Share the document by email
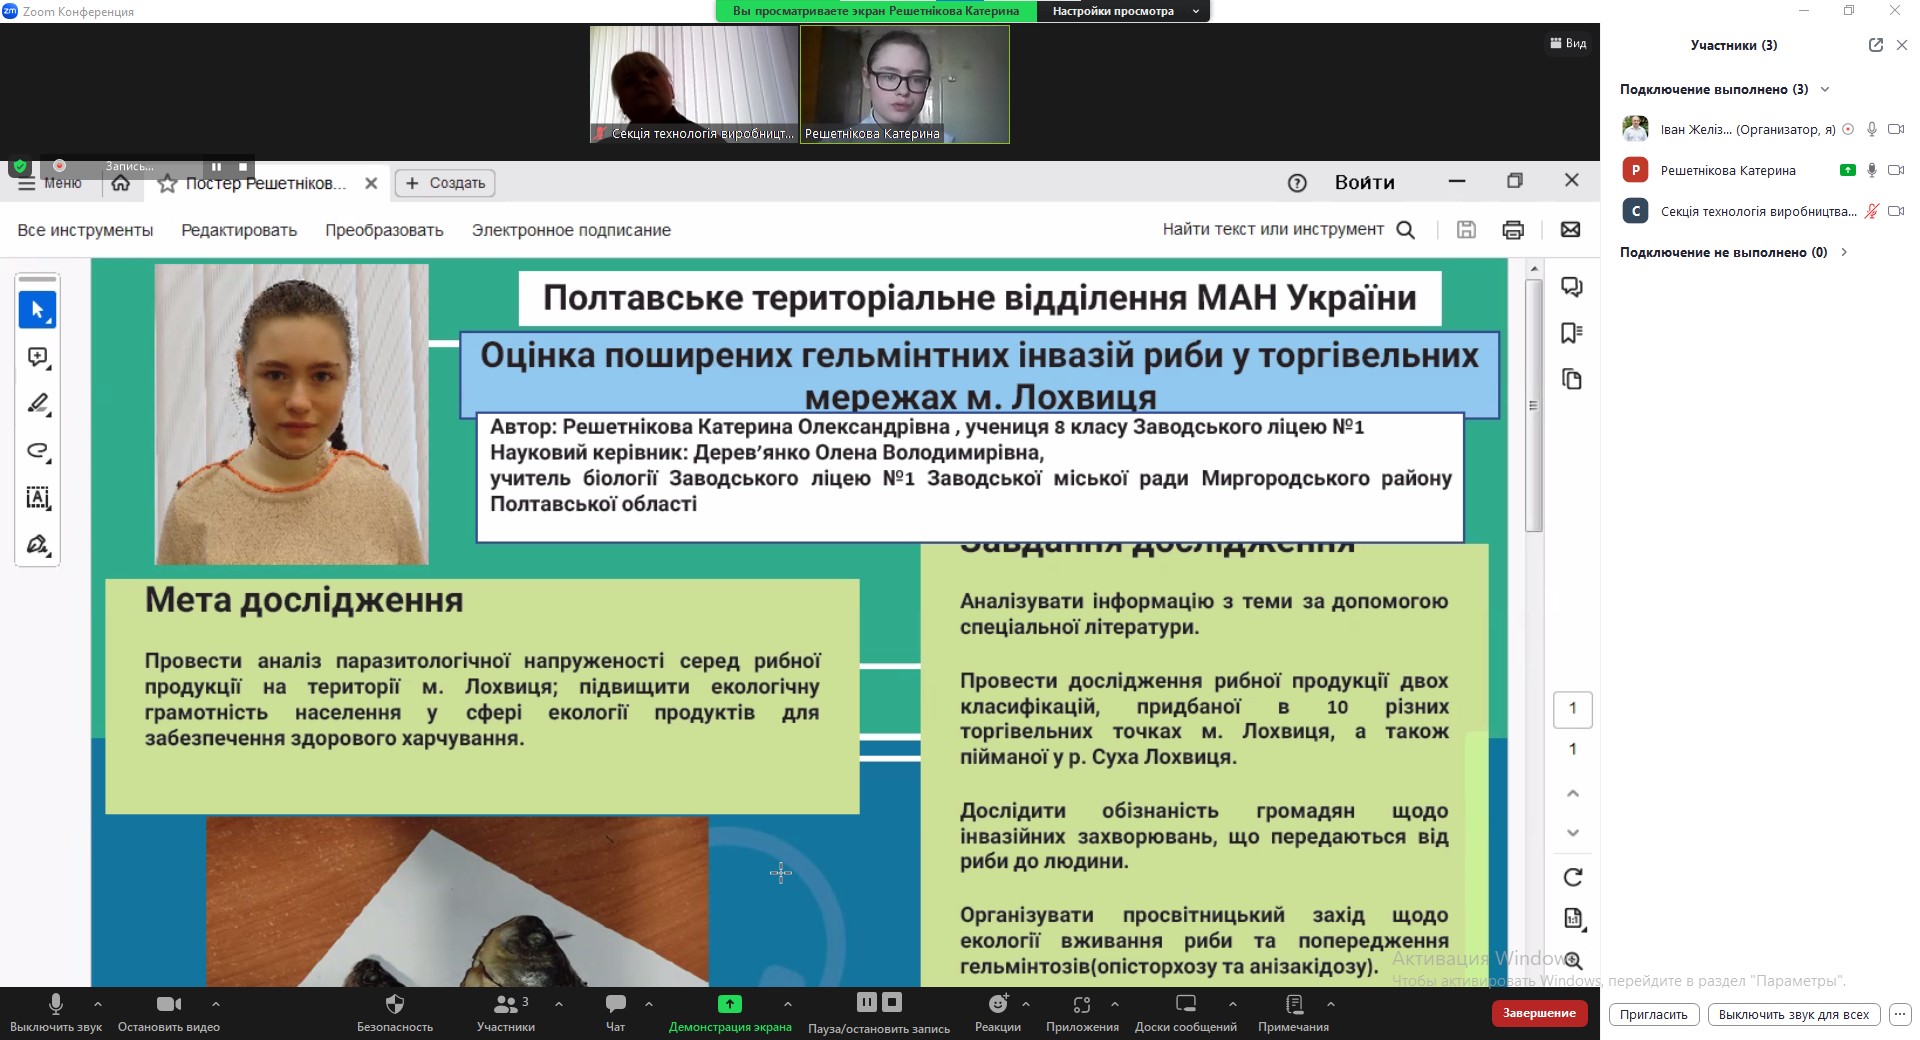The width and height of the screenshot is (1920, 1040). [1571, 230]
